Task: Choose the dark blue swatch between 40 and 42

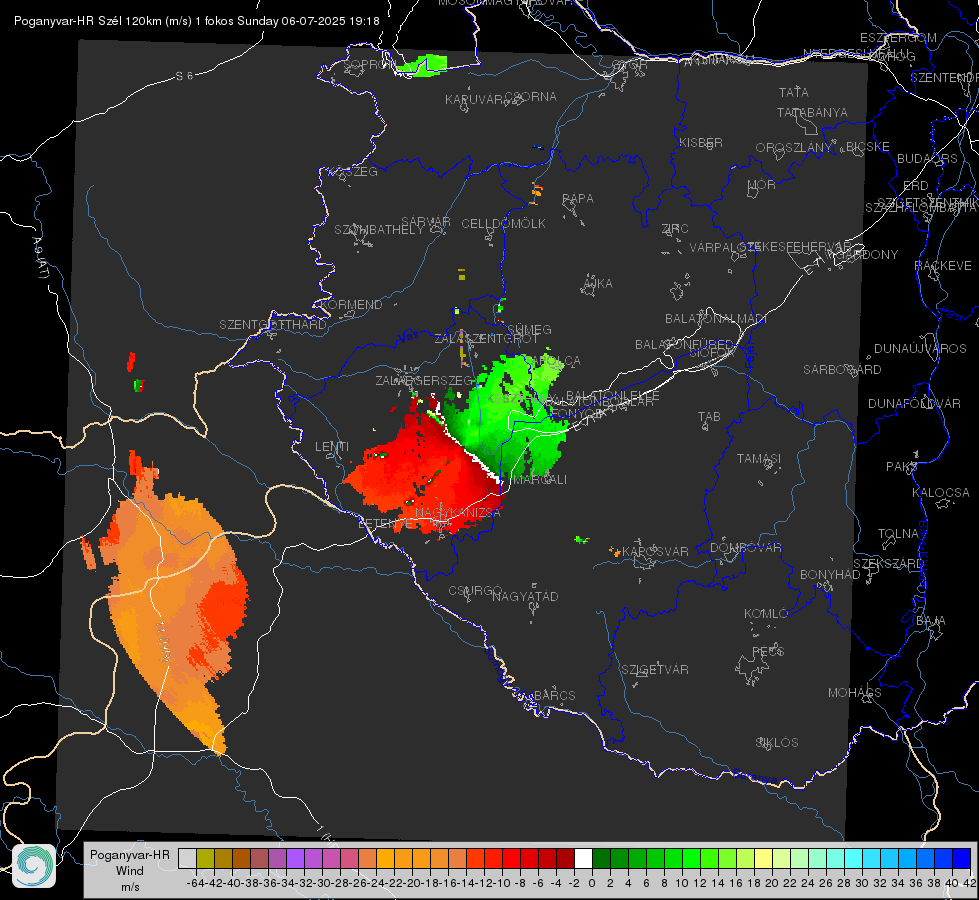Action: coord(961,858)
